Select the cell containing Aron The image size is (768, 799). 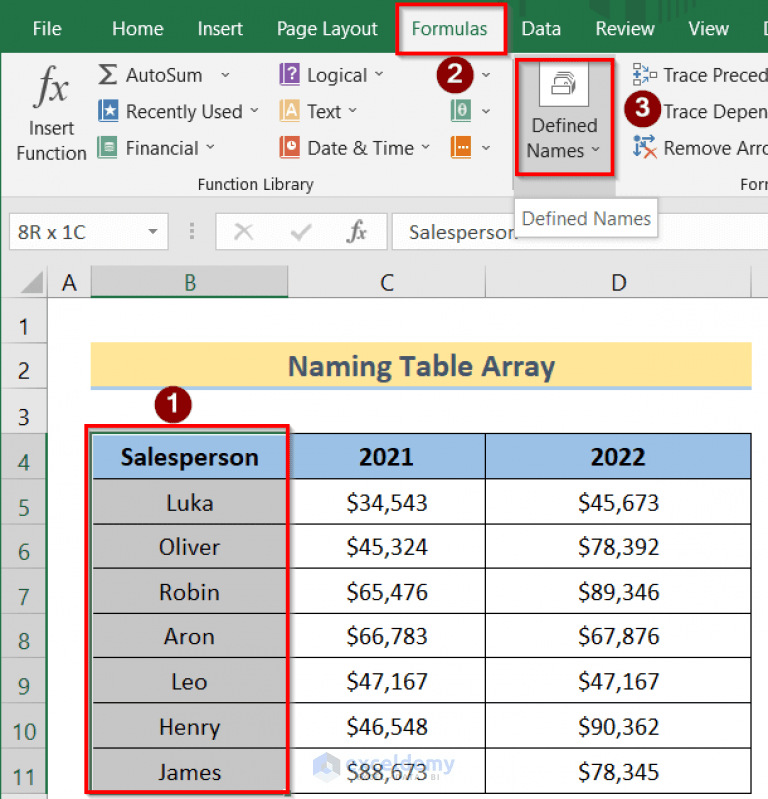[190, 636]
